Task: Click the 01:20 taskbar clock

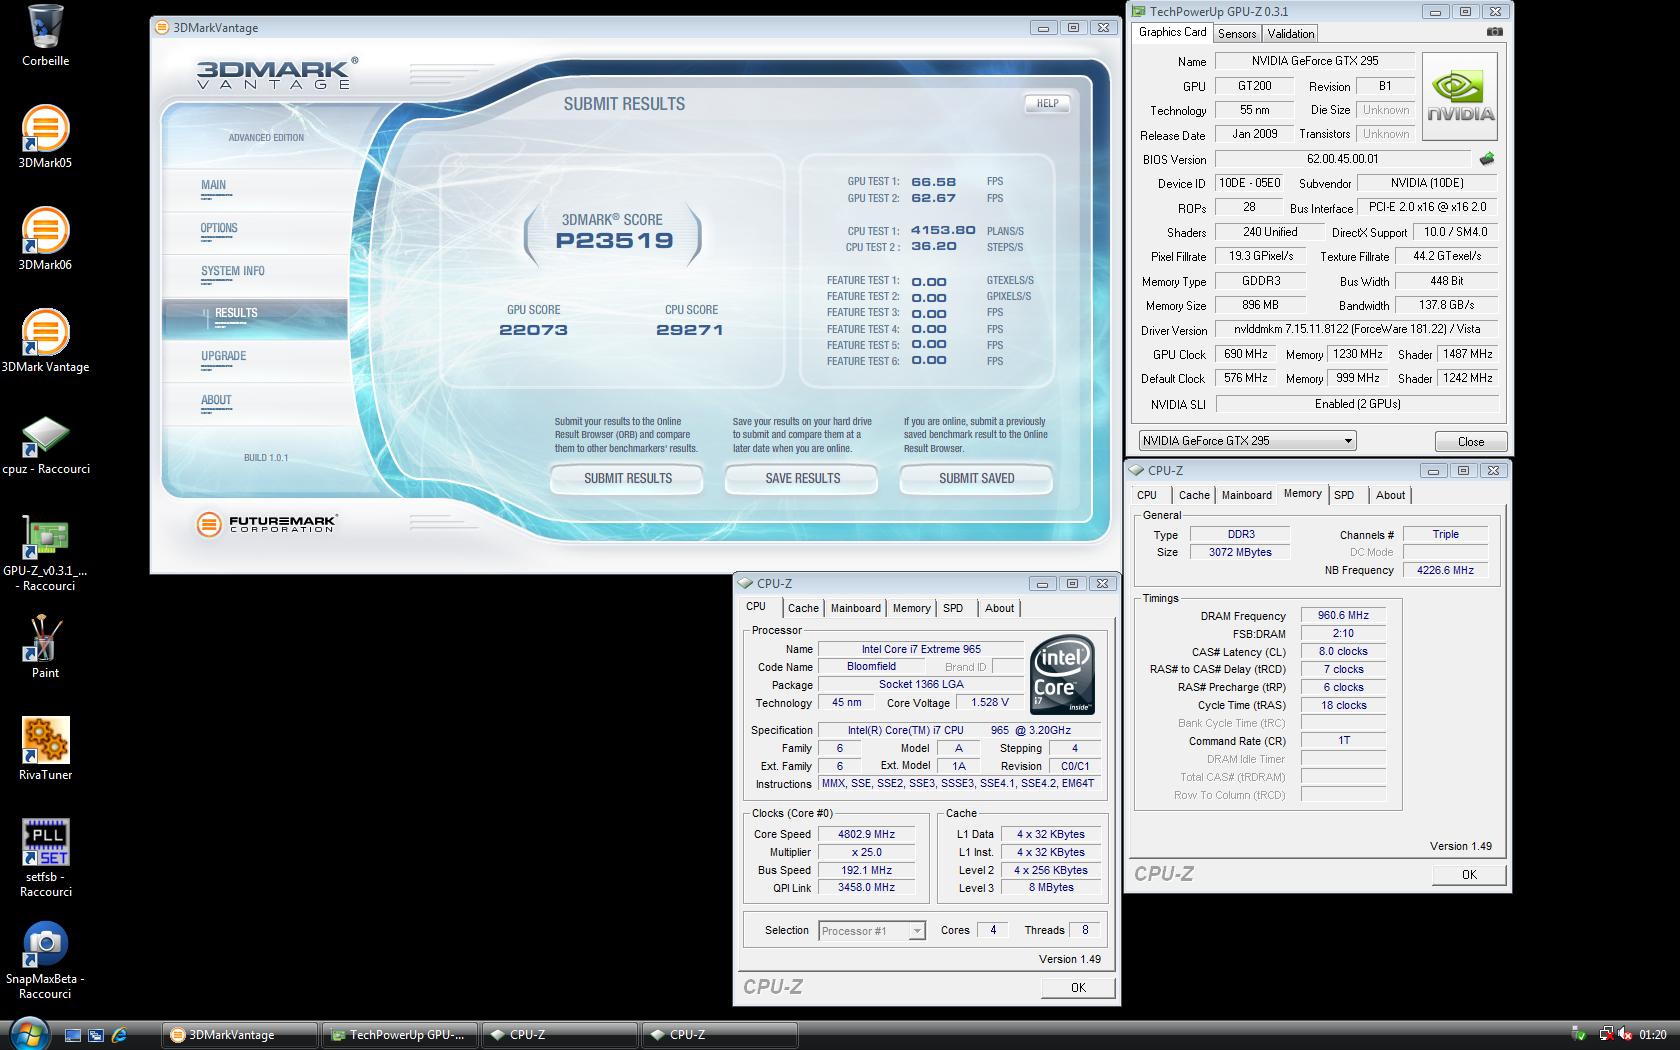Action: pyautogui.click(x=1653, y=1035)
